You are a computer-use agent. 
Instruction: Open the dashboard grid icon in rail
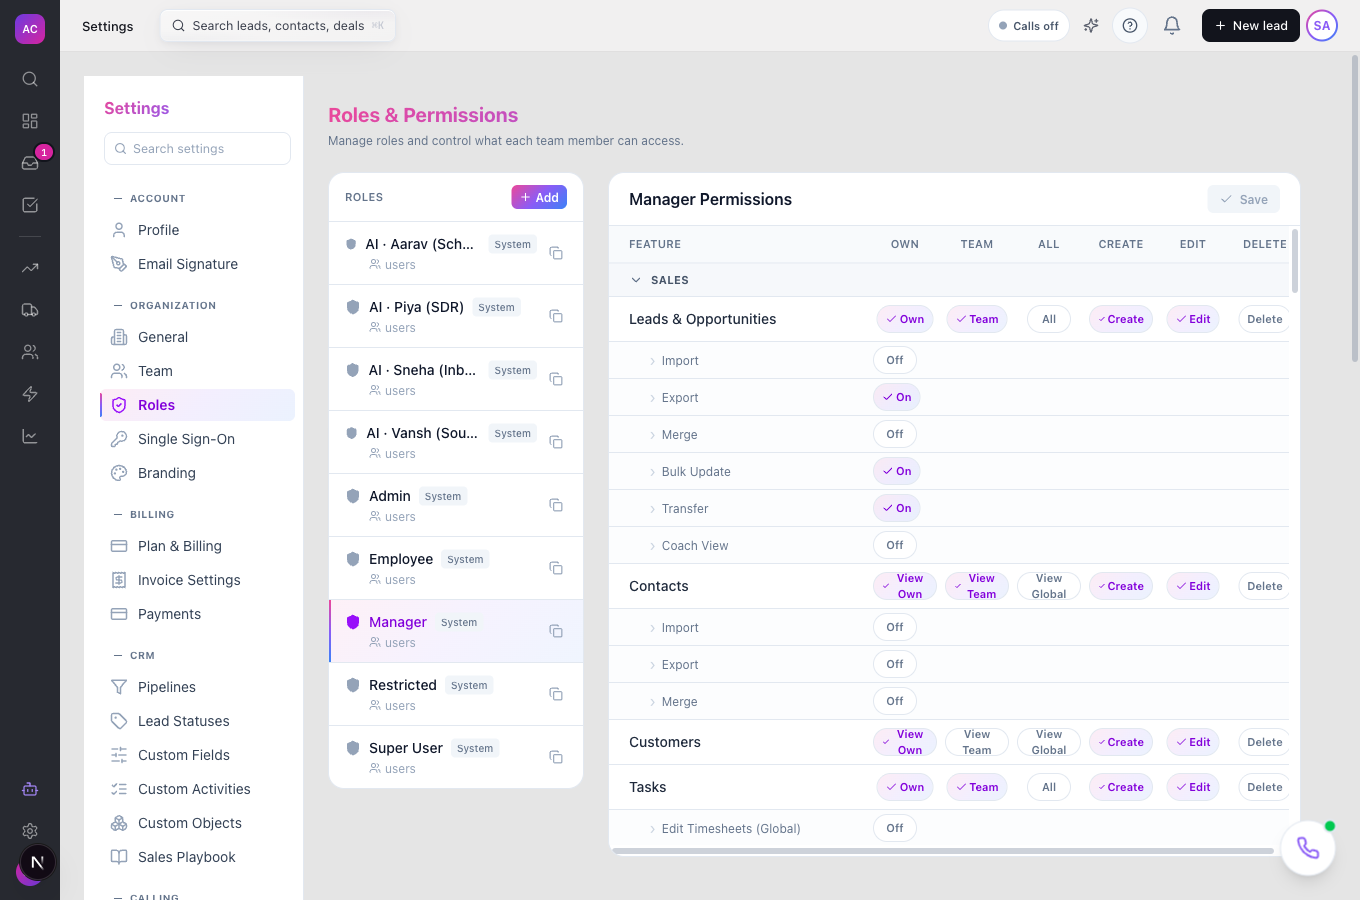[30, 121]
